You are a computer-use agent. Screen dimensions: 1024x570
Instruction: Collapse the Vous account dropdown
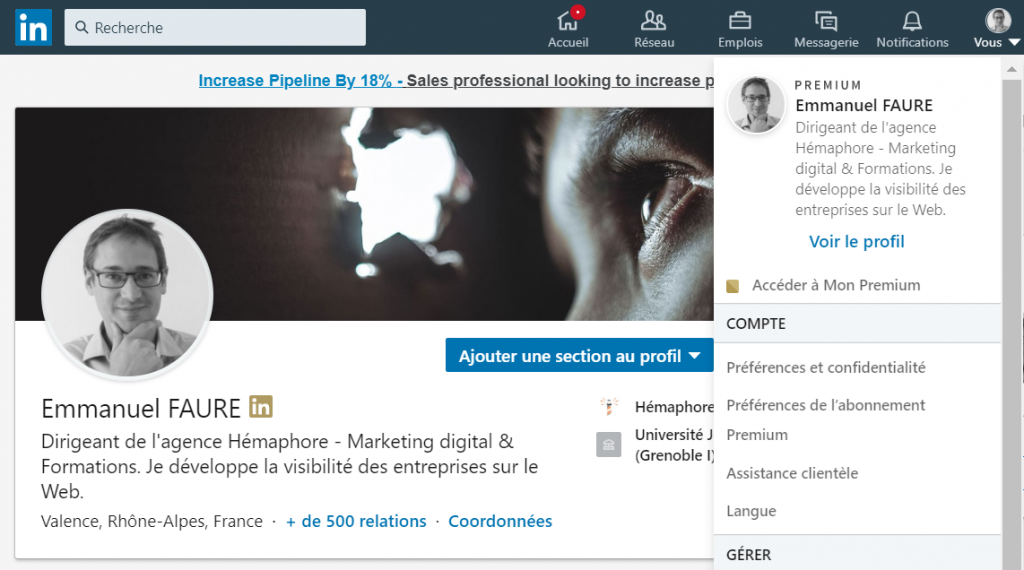pyautogui.click(x=997, y=28)
